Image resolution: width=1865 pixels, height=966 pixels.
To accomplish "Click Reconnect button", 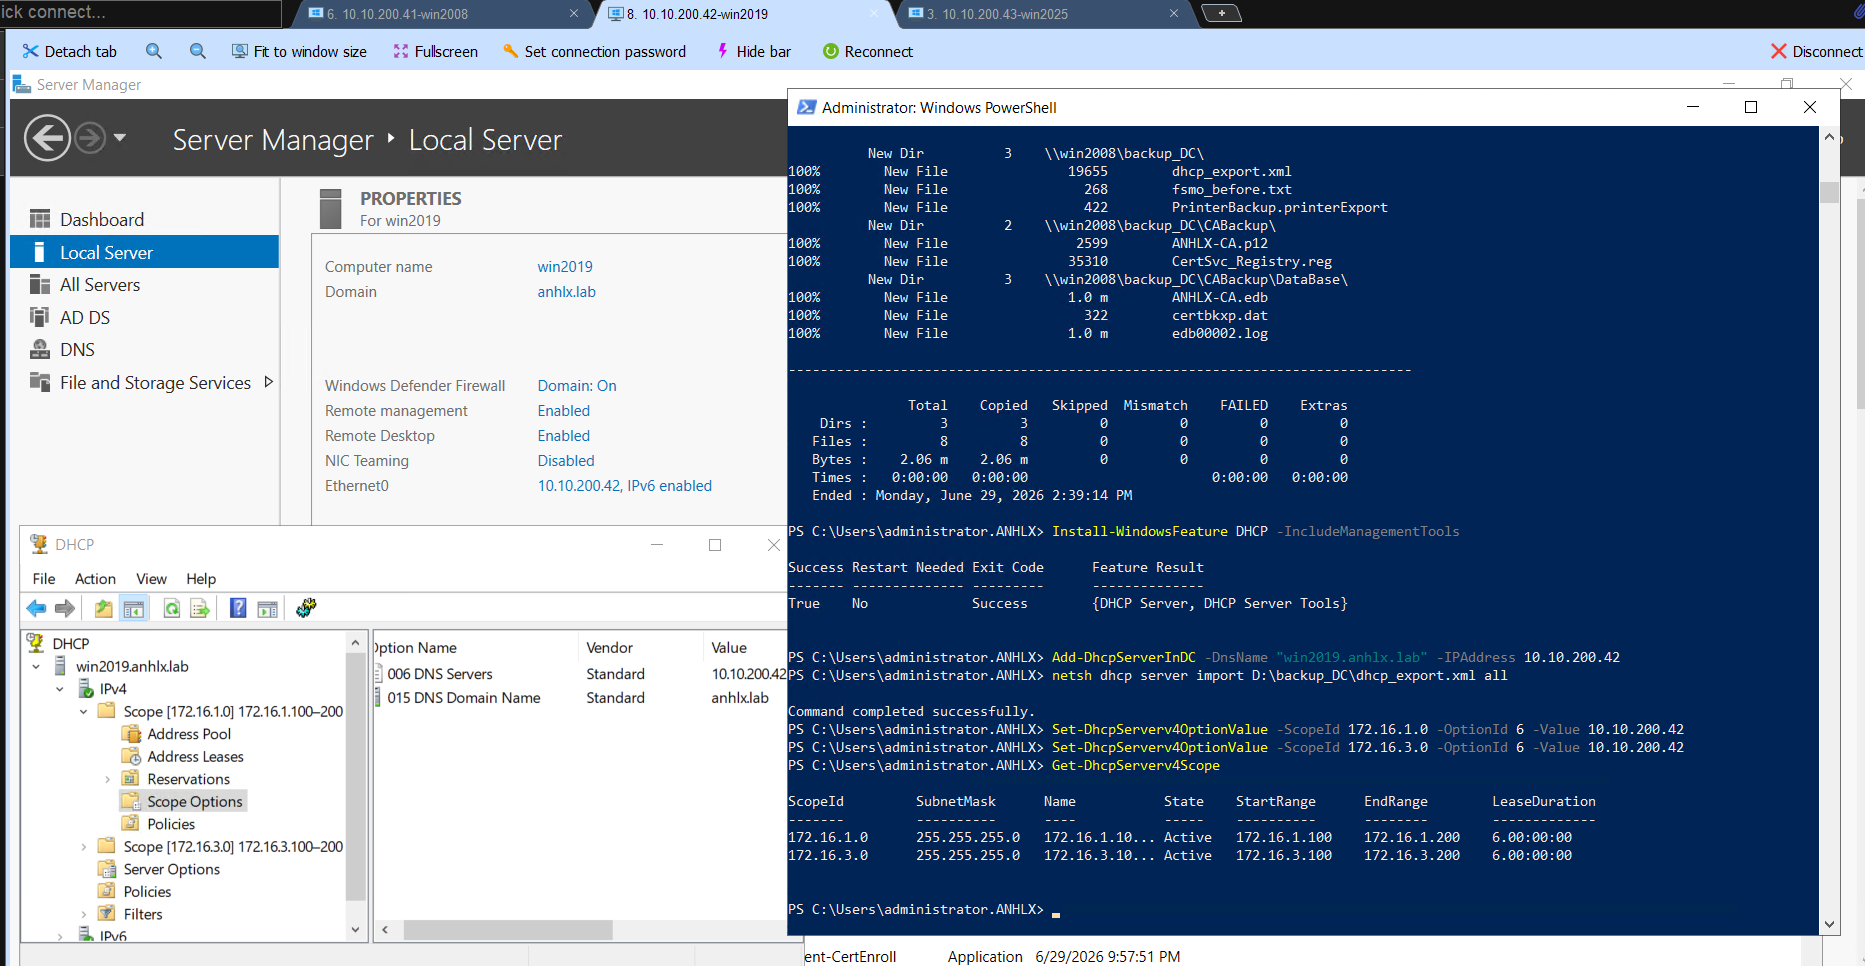I will pos(867,51).
